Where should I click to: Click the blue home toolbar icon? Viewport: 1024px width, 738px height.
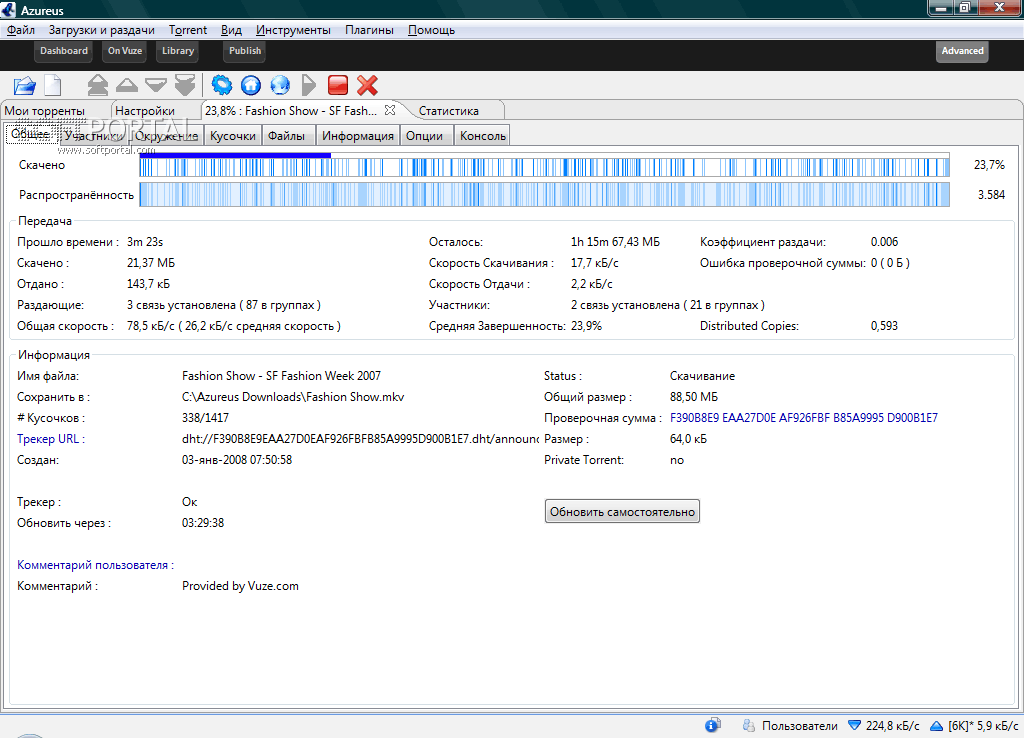click(251, 85)
